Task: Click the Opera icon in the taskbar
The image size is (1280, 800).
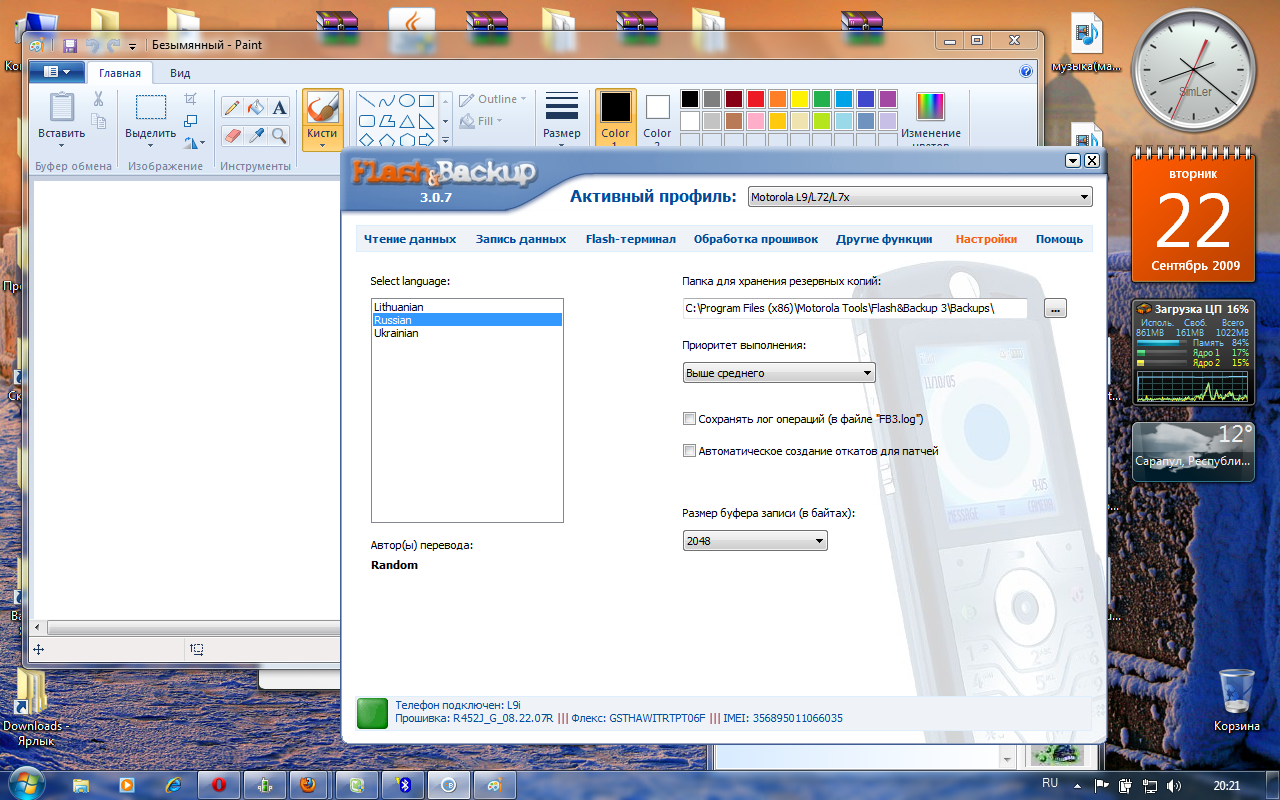Action: [217, 784]
